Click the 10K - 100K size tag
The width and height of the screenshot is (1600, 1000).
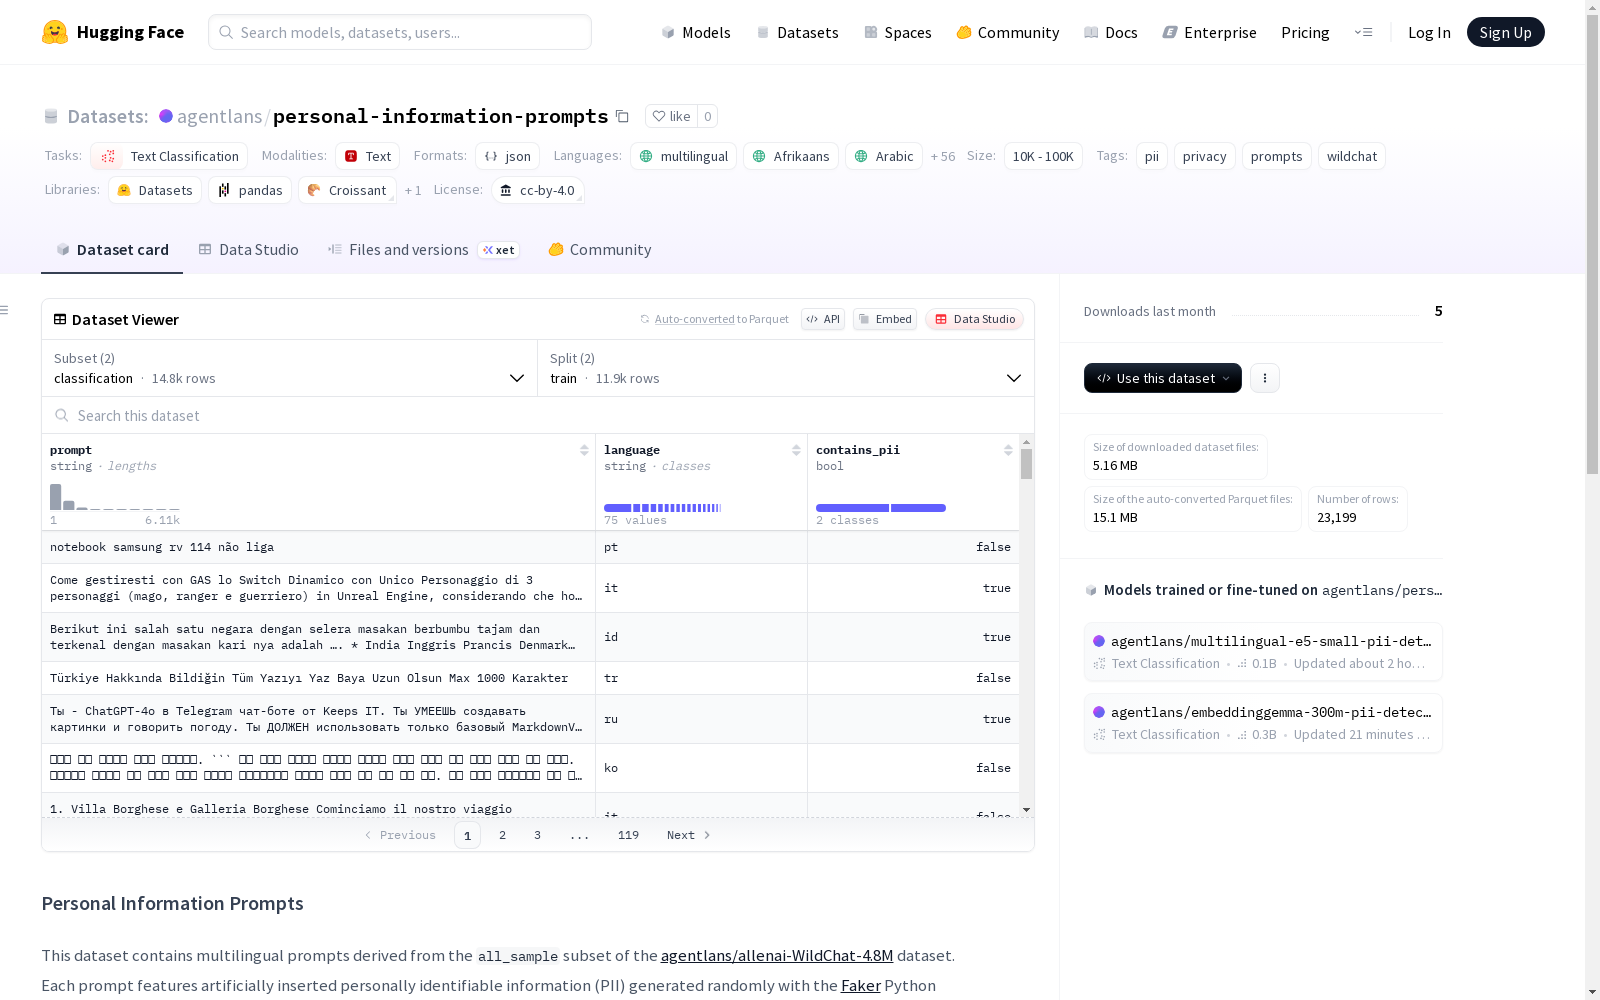tap(1043, 156)
